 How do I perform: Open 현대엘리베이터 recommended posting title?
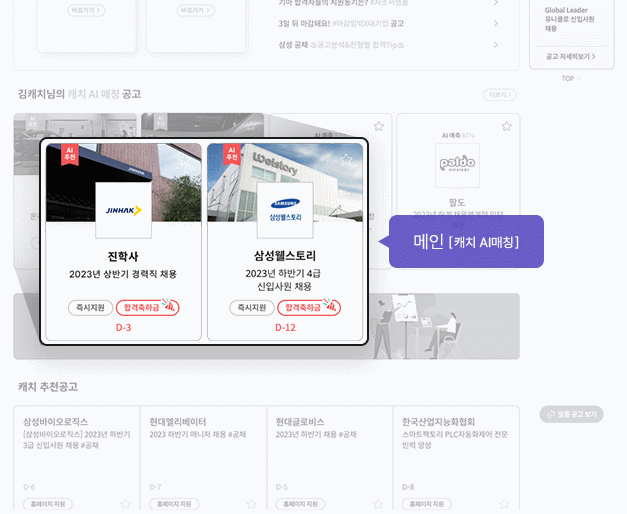coord(178,422)
